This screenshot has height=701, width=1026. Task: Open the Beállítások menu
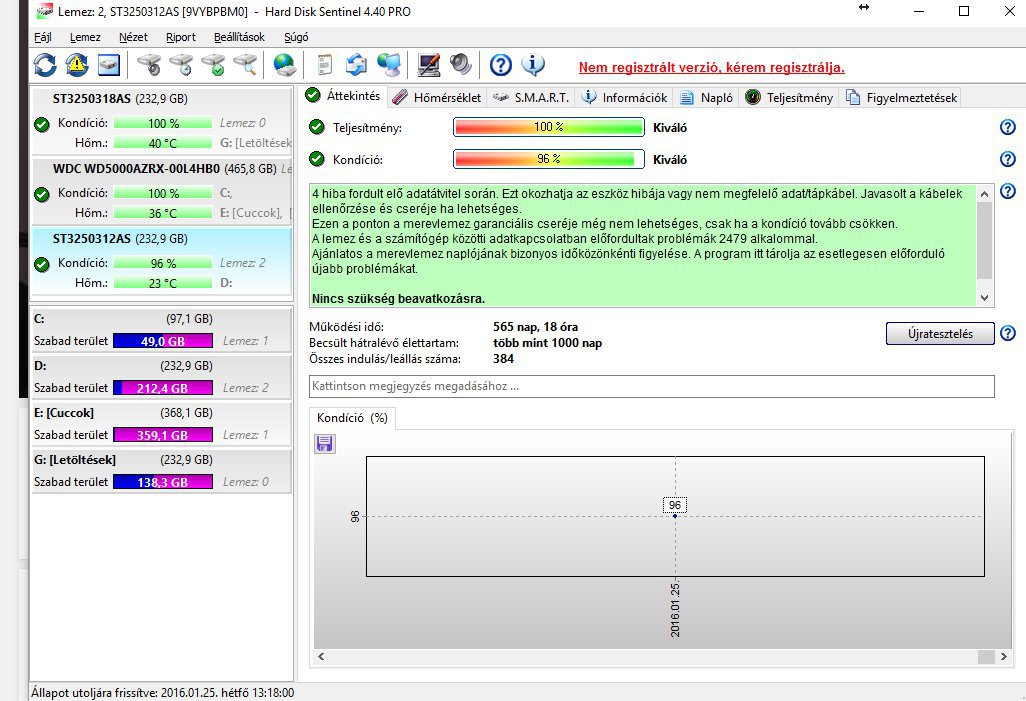pyautogui.click(x=239, y=37)
